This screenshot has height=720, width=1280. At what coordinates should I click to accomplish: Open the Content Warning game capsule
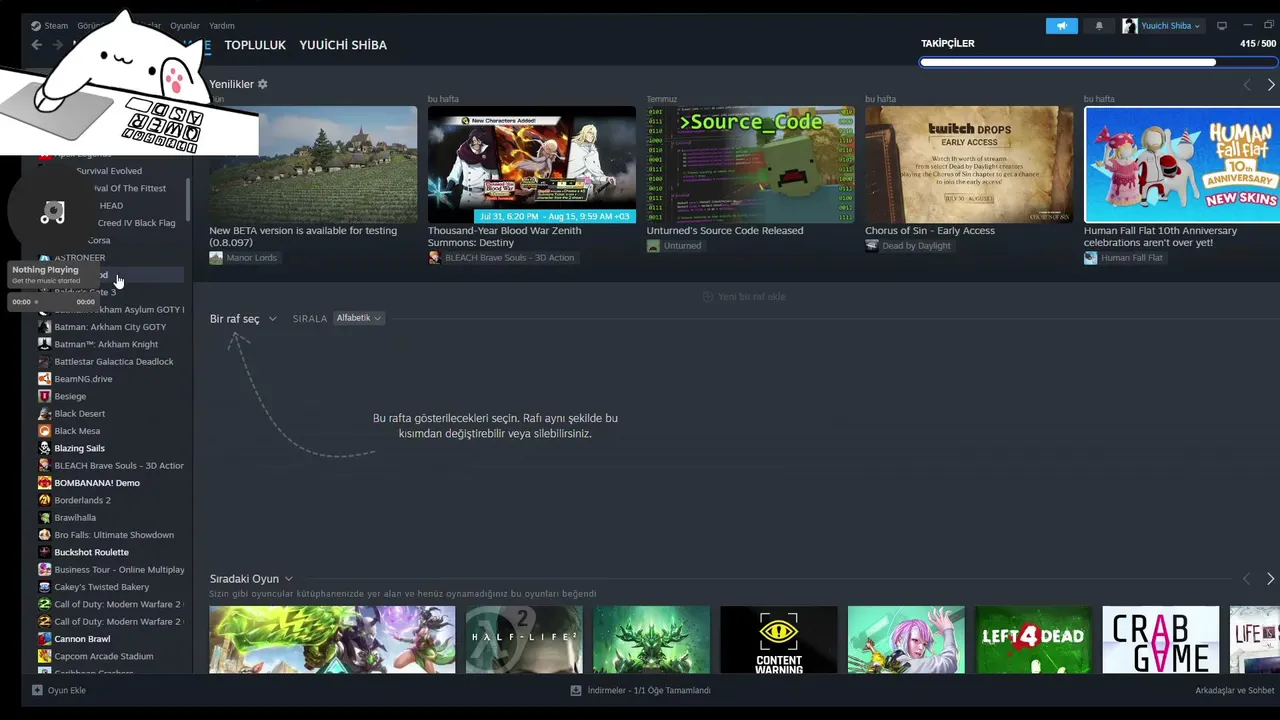coord(779,639)
